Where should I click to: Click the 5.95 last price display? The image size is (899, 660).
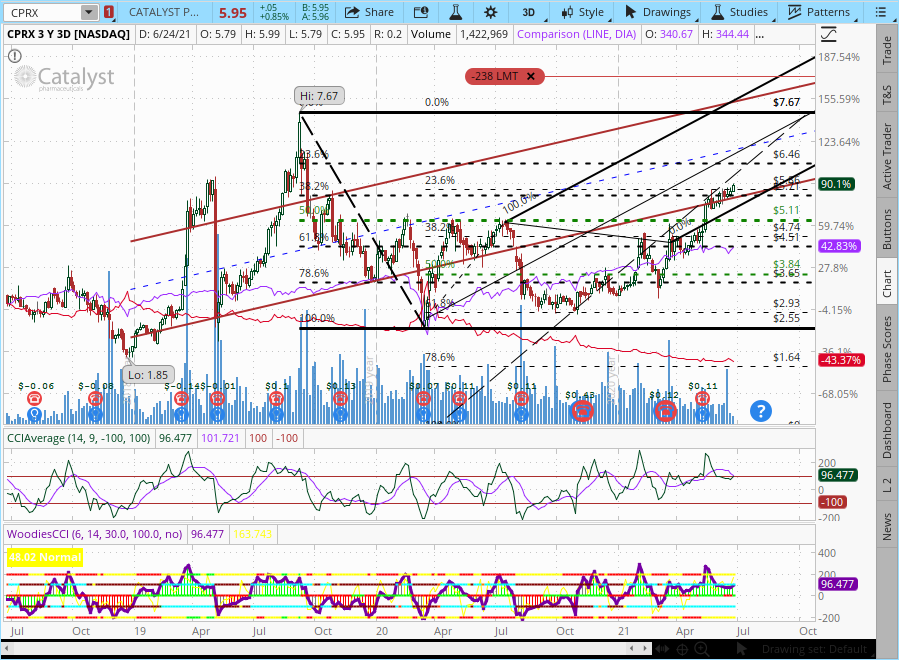tap(233, 13)
